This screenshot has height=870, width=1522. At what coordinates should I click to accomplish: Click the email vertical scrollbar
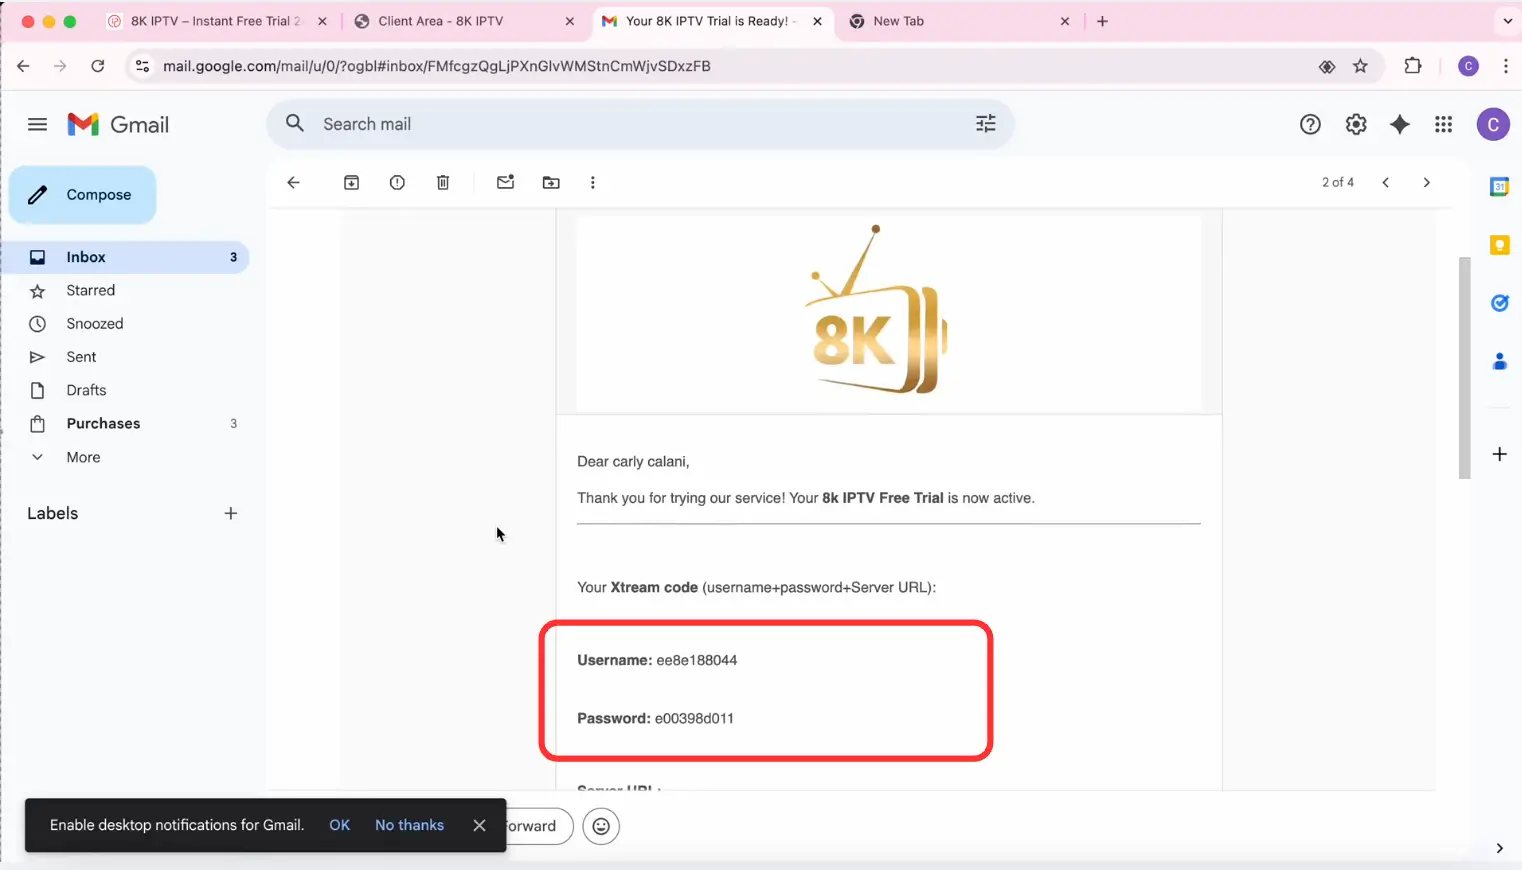[x=1464, y=368]
